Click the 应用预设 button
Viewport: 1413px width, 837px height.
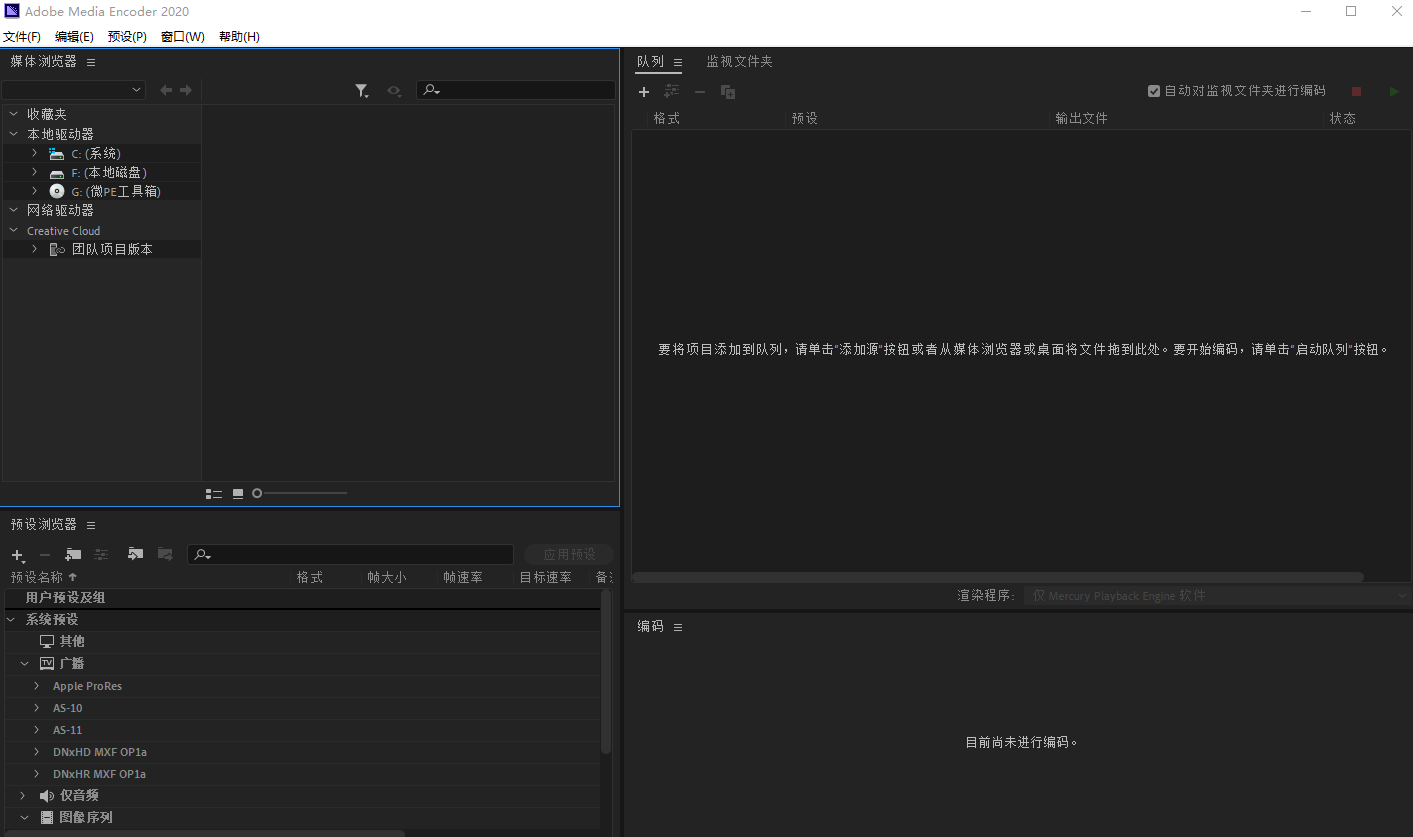point(569,554)
